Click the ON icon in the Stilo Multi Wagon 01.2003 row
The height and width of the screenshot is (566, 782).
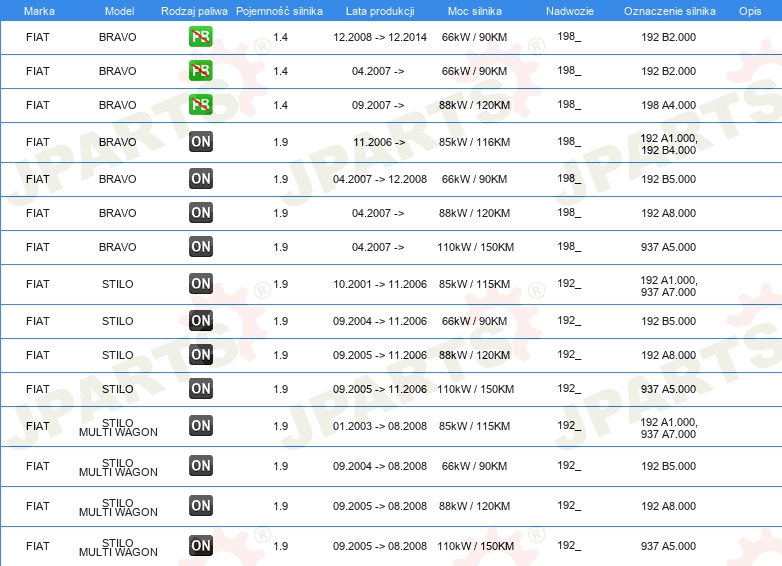[x=201, y=425]
